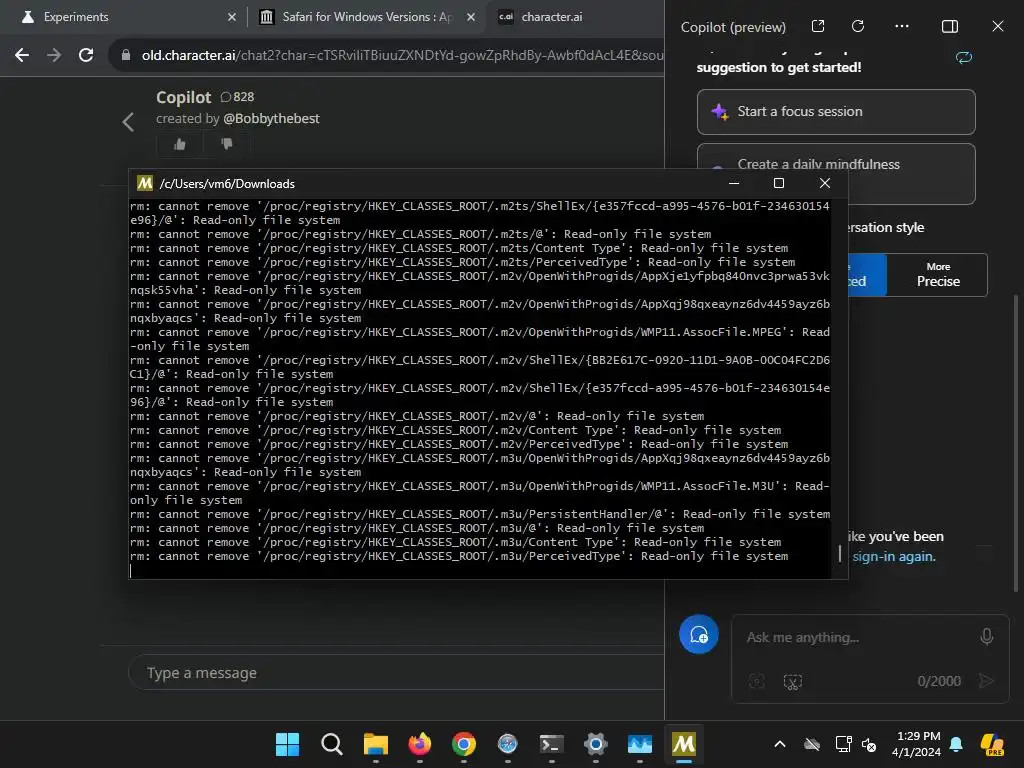The height and width of the screenshot is (768, 1024).
Task: Open @Bobbythebest creator profile
Action: [271, 119]
